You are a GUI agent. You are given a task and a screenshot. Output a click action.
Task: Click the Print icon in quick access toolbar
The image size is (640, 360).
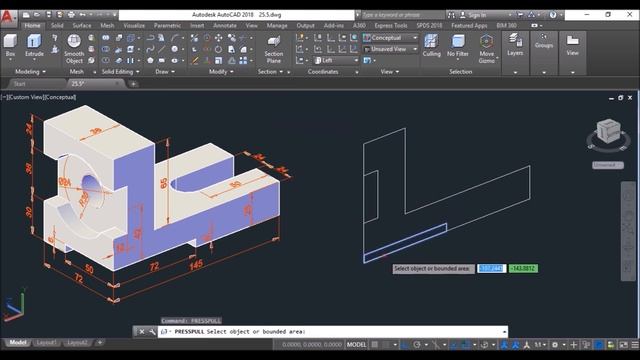71,15
